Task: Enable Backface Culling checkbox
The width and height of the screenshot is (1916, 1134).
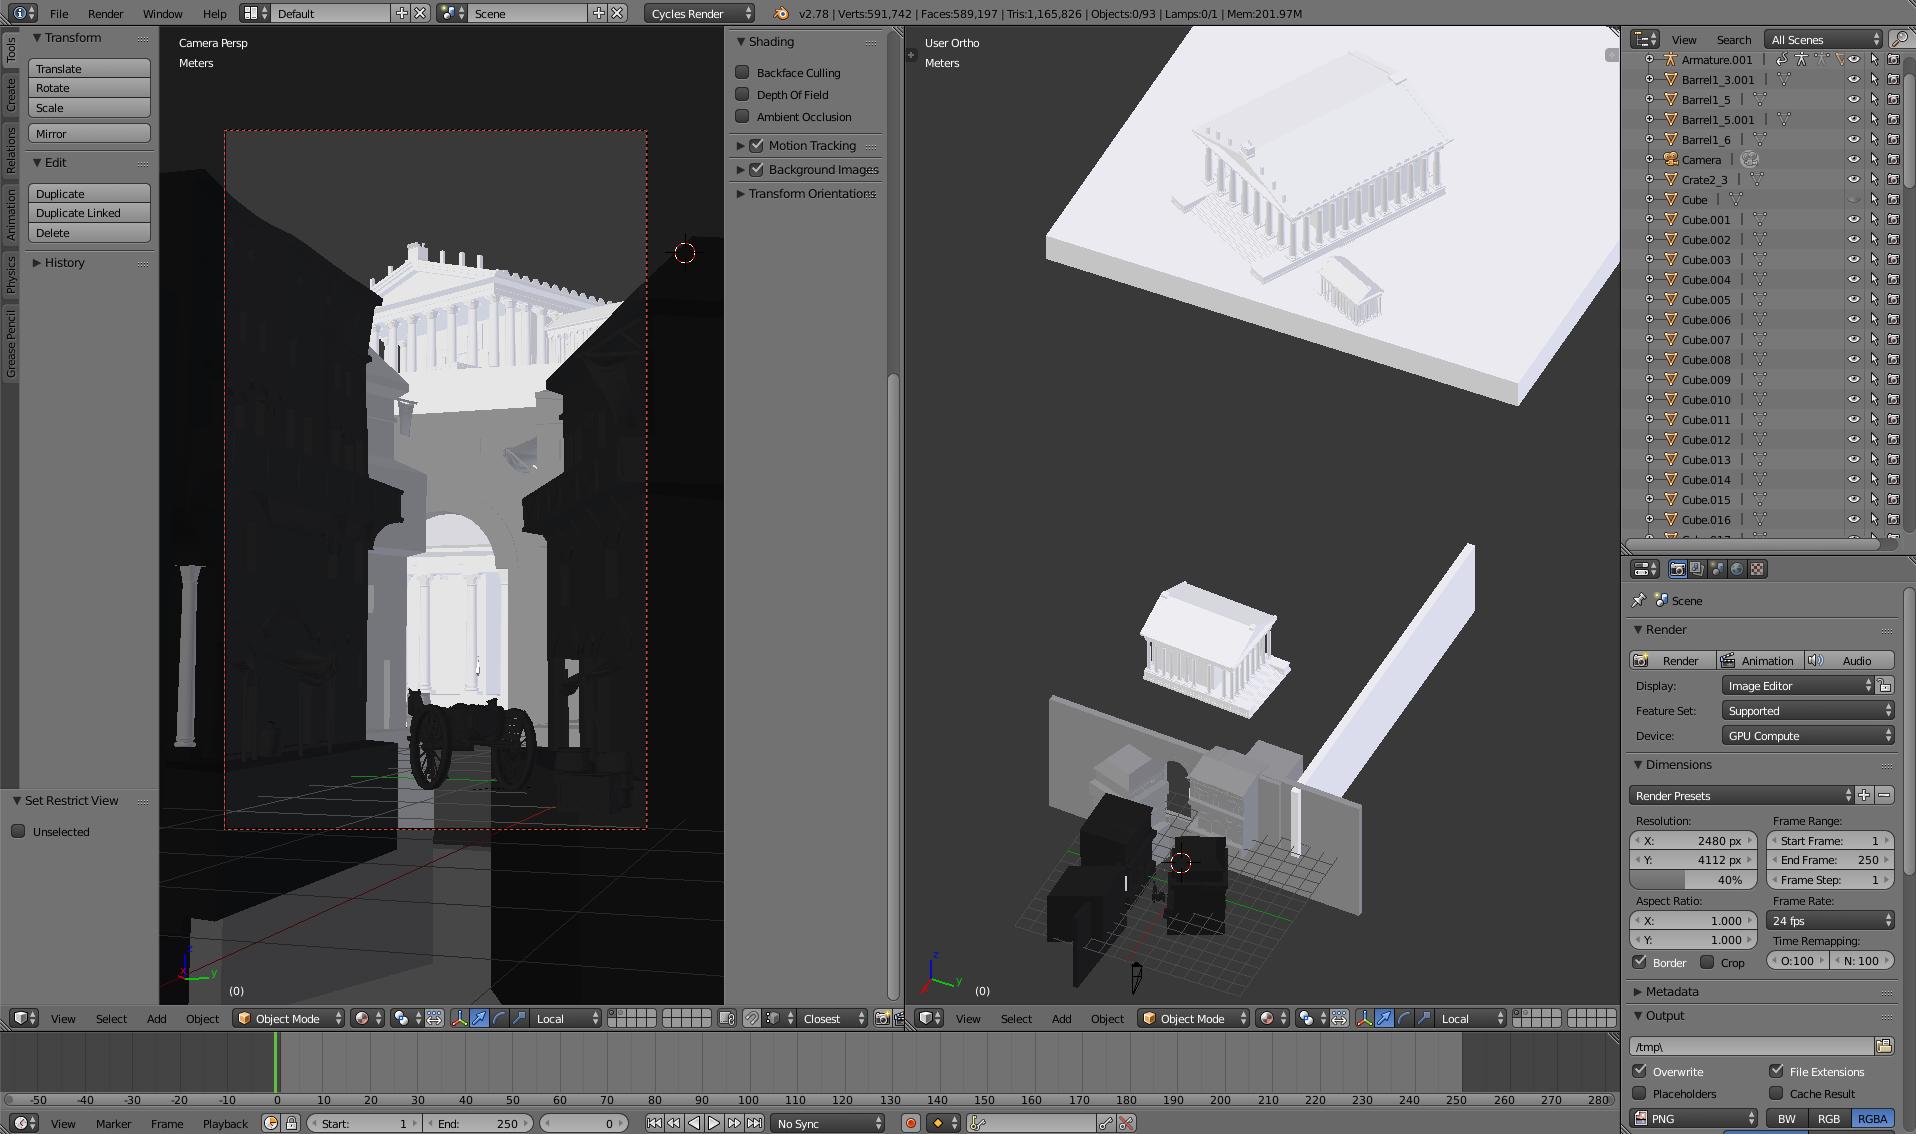Action: tap(742, 73)
